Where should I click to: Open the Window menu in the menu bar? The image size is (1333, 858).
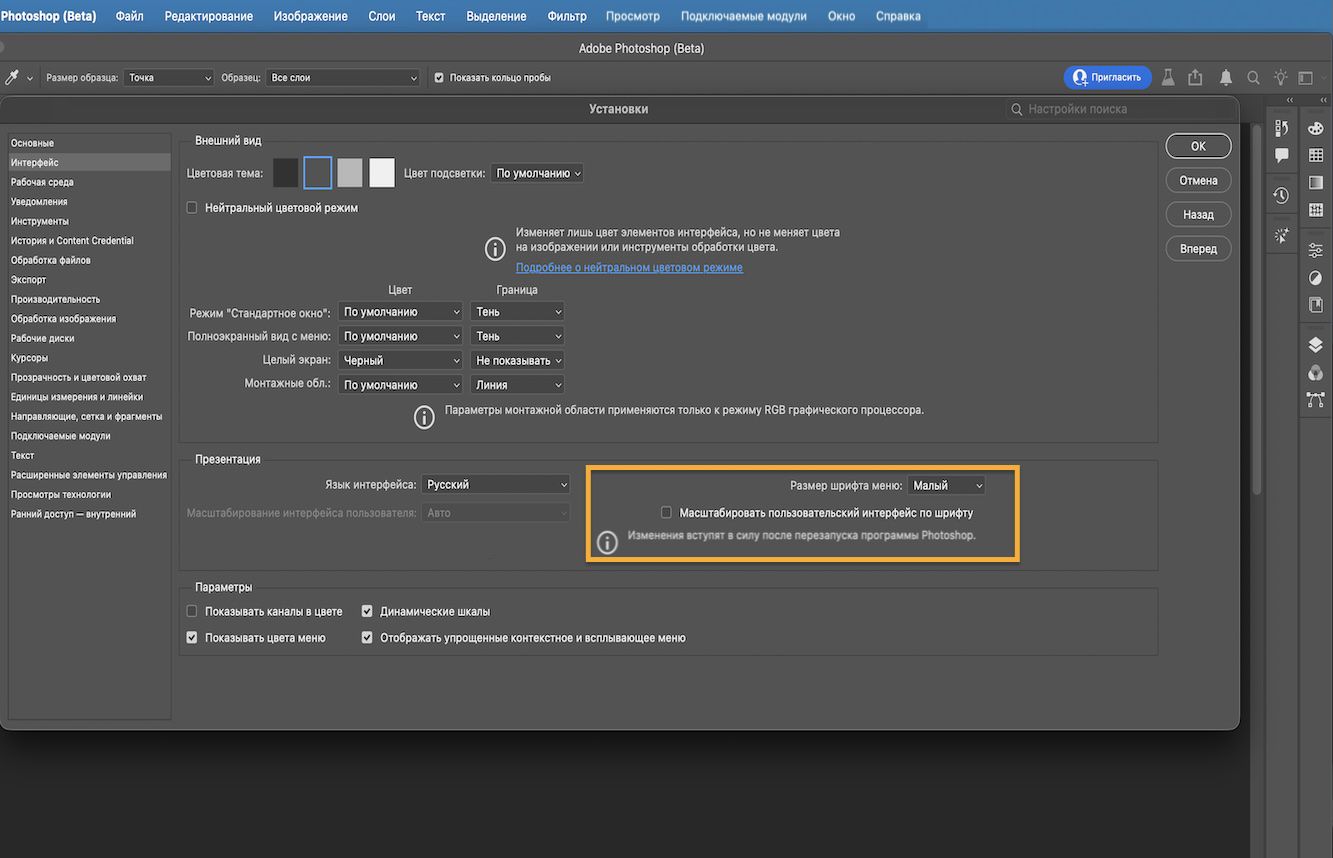841,15
